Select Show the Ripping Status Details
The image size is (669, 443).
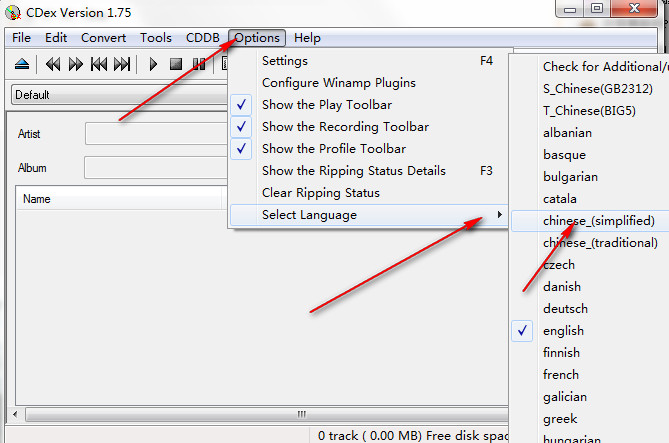369,171
